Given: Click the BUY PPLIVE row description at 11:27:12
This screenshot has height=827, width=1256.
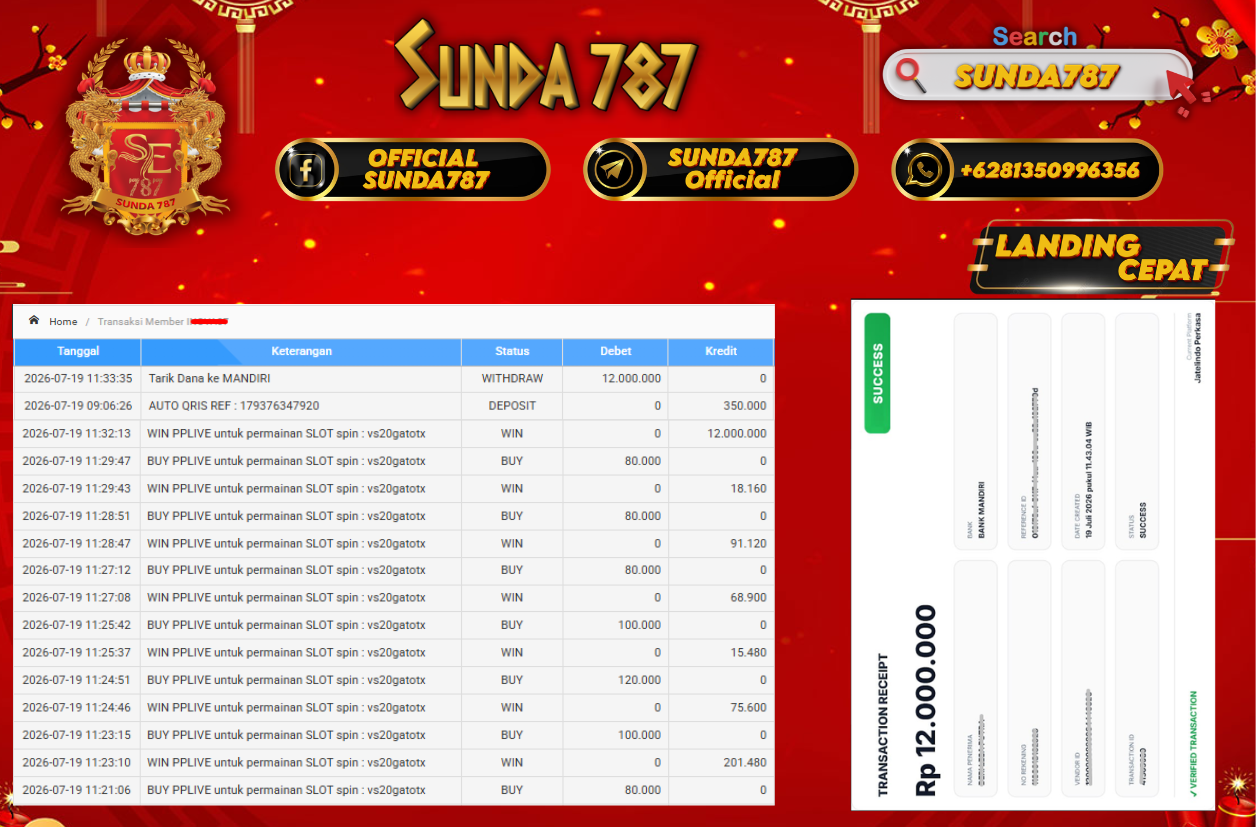Looking at the screenshot, I should coord(286,570).
